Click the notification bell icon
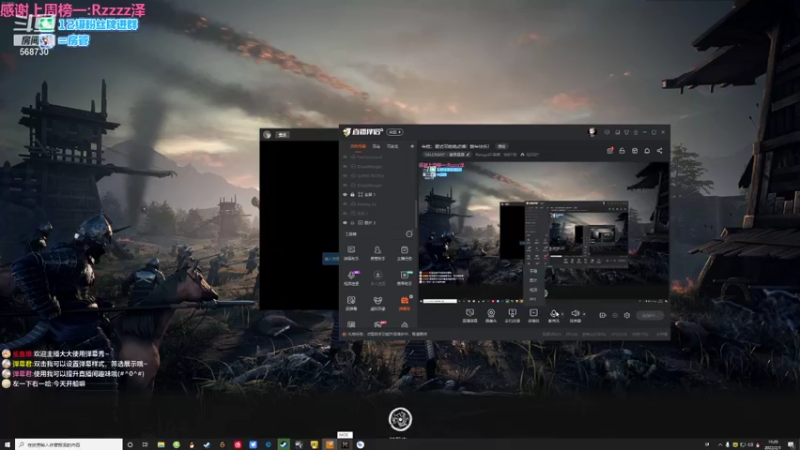The height and width of the screenshot is (450, 800). 647,151
